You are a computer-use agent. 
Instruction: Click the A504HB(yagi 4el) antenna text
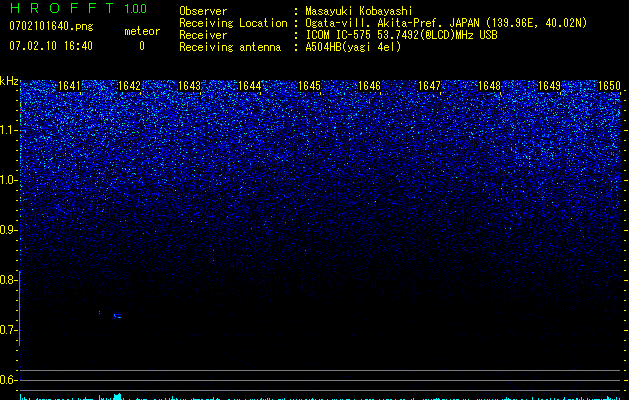click(x=353, y=47)
